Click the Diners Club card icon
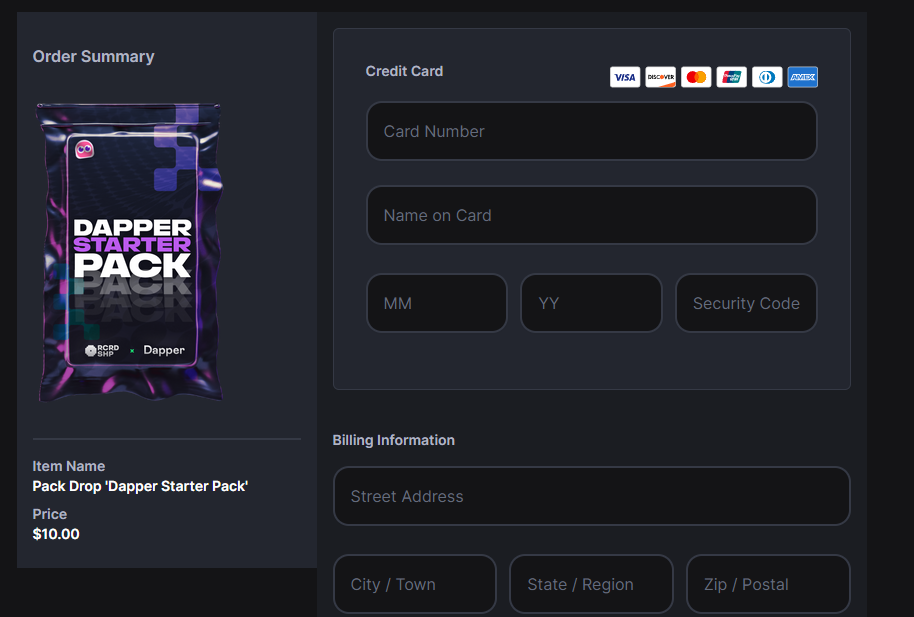The width and height of the screenshot is (914, 617). coord(767,77)
